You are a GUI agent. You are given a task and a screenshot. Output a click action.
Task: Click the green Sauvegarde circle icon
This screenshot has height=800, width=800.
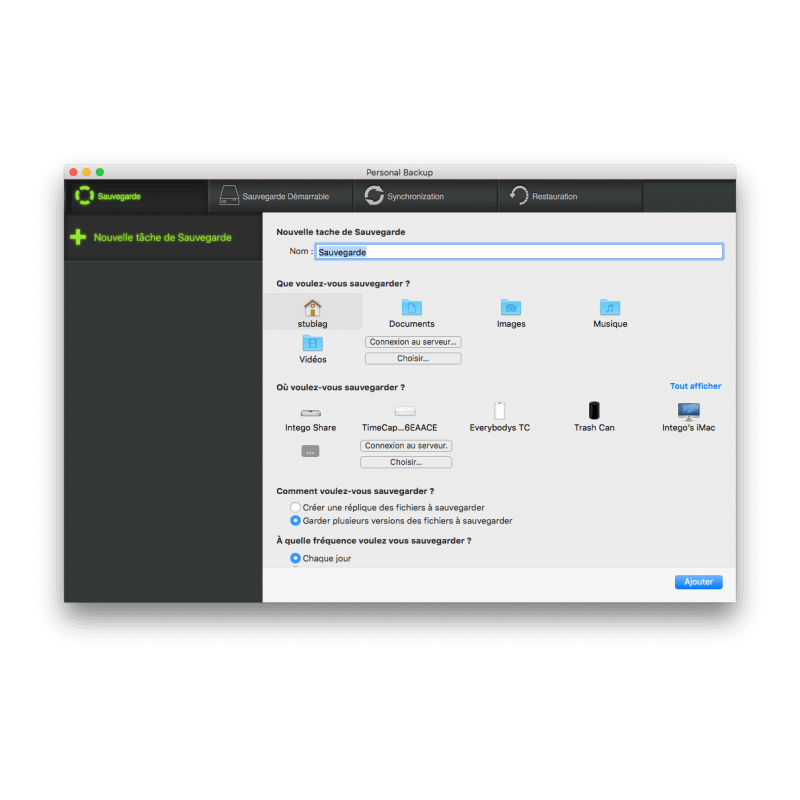point(84,195)
